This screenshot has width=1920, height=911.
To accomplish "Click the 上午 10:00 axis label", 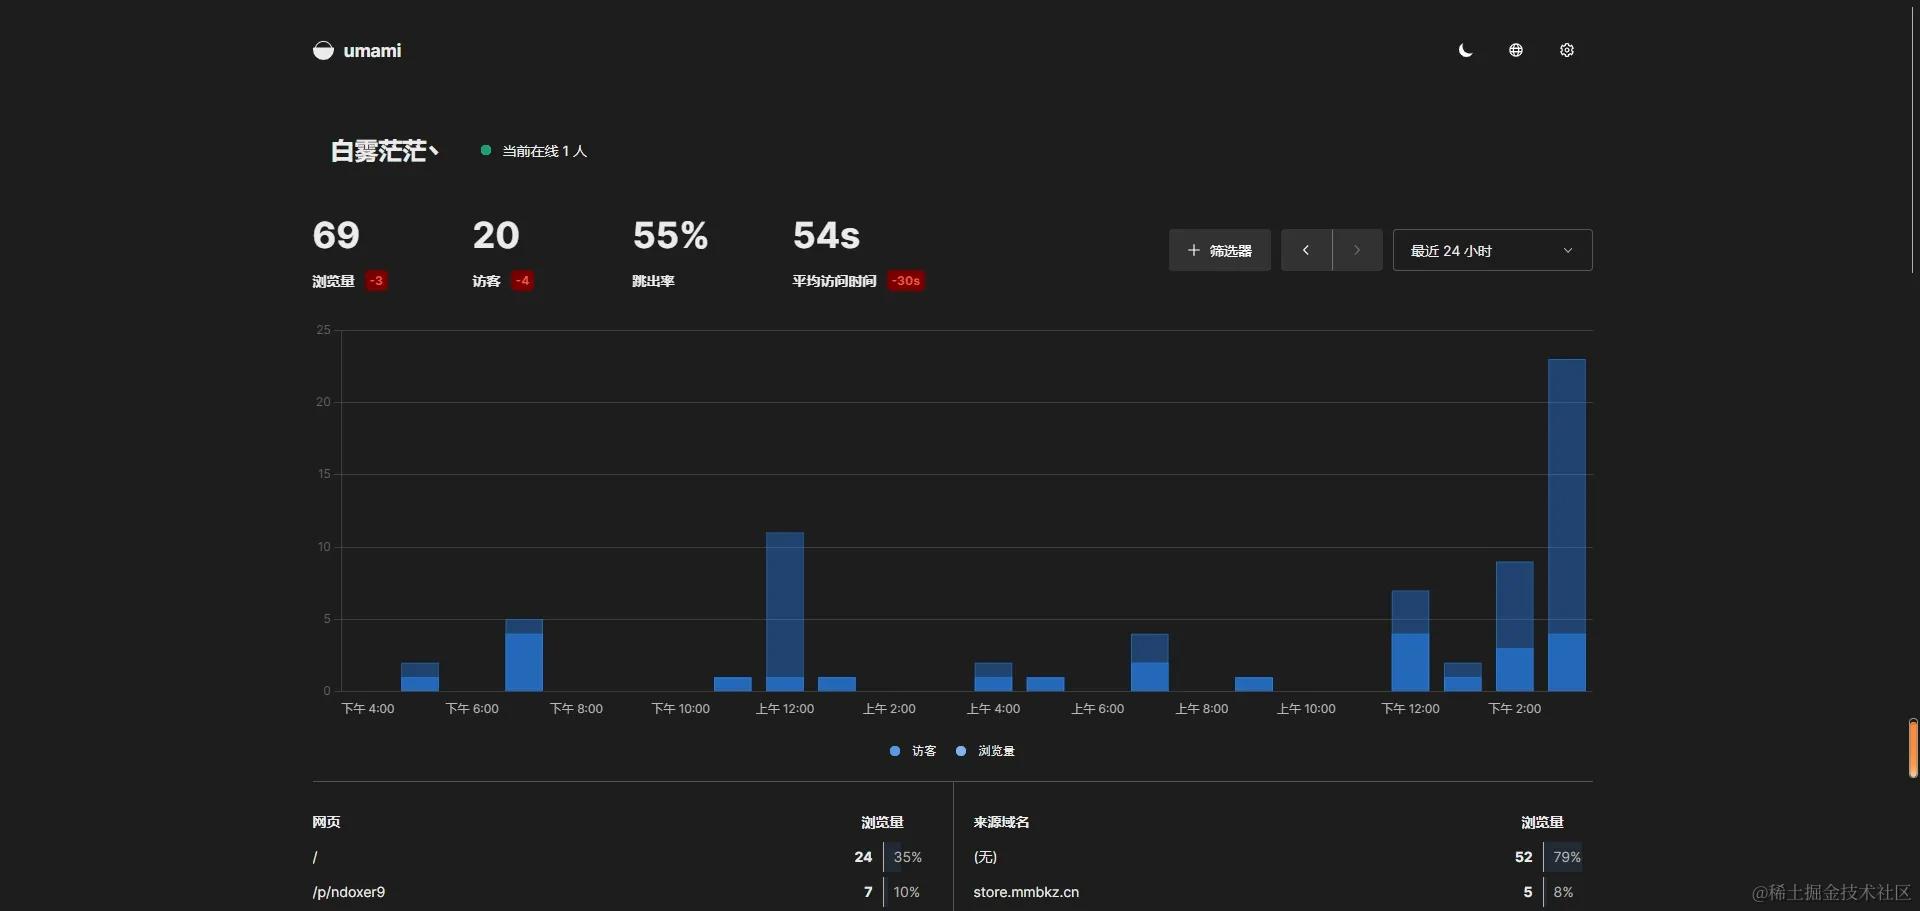I will (1306, 709).
